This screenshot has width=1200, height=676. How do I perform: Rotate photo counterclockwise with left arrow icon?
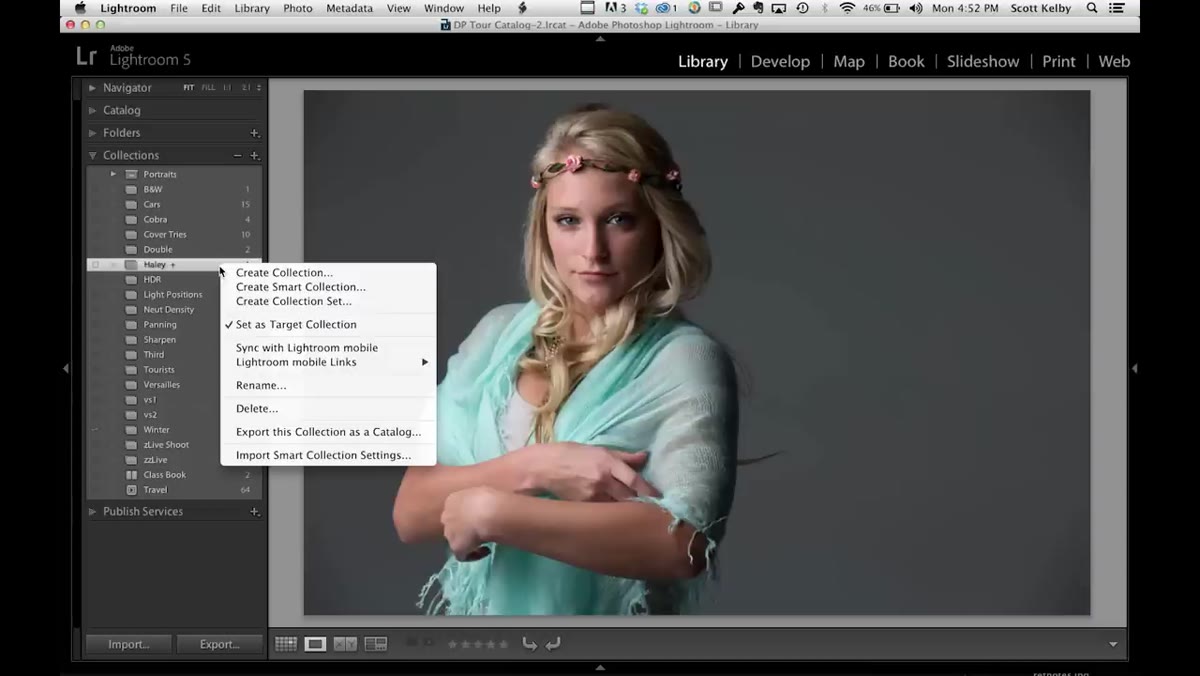530,644
